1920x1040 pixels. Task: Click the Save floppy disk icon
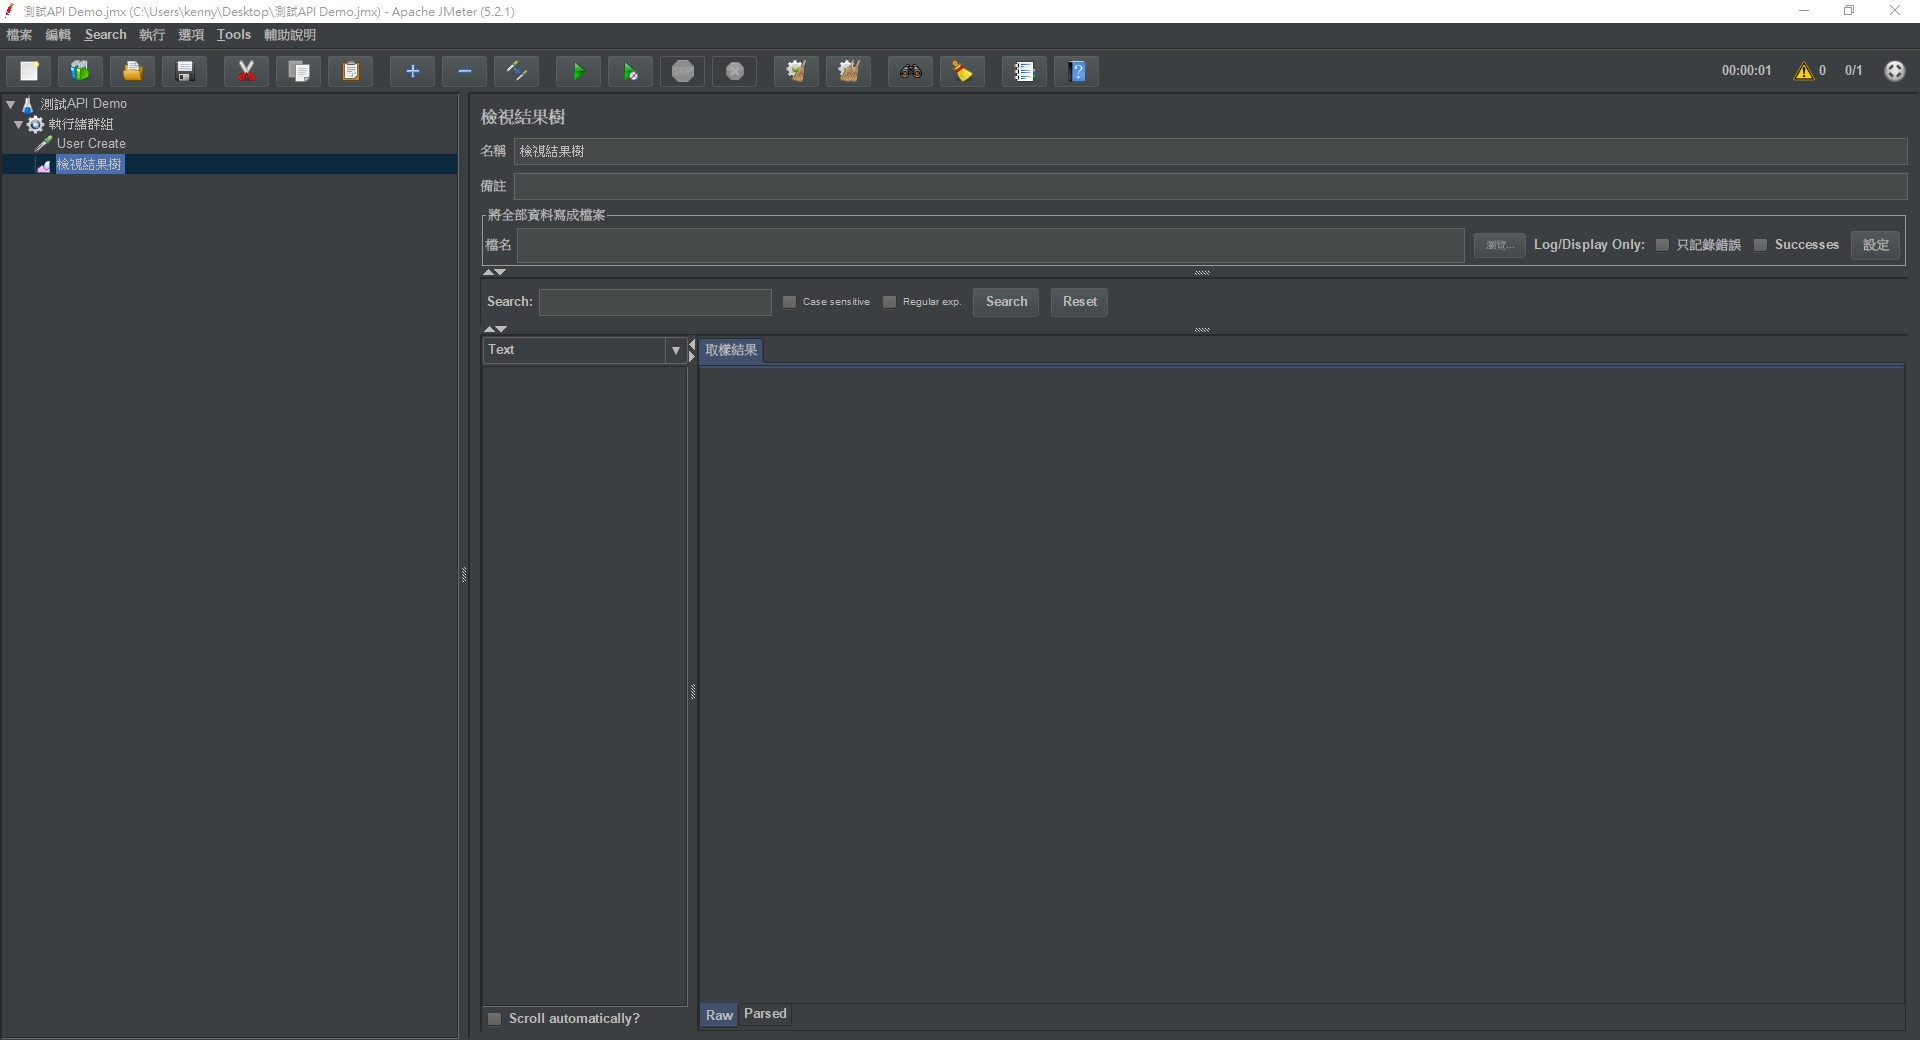click(x=185, y=71)
